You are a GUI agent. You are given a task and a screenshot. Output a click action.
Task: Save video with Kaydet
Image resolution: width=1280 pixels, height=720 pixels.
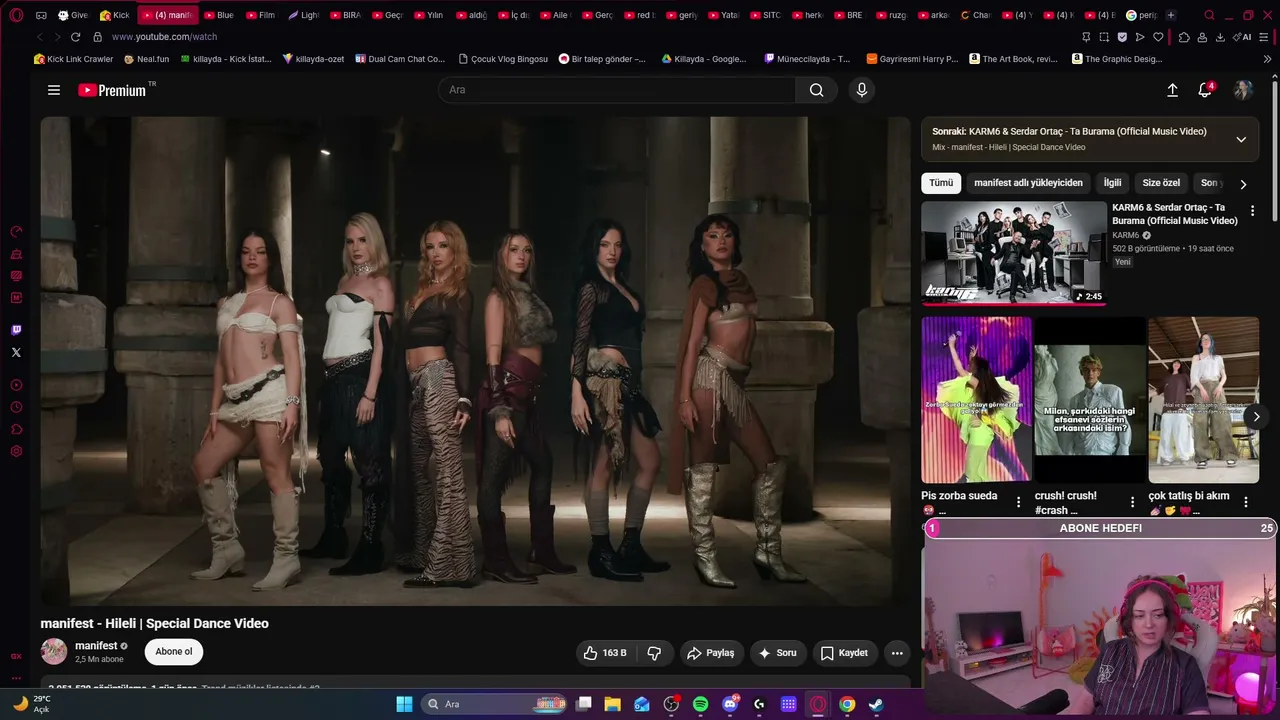pos(845,653)
